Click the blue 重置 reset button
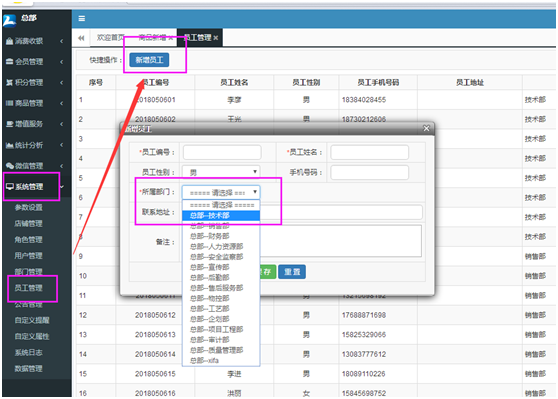The width and height of the screenshot is (558, 399). click(x=292, y=272)
